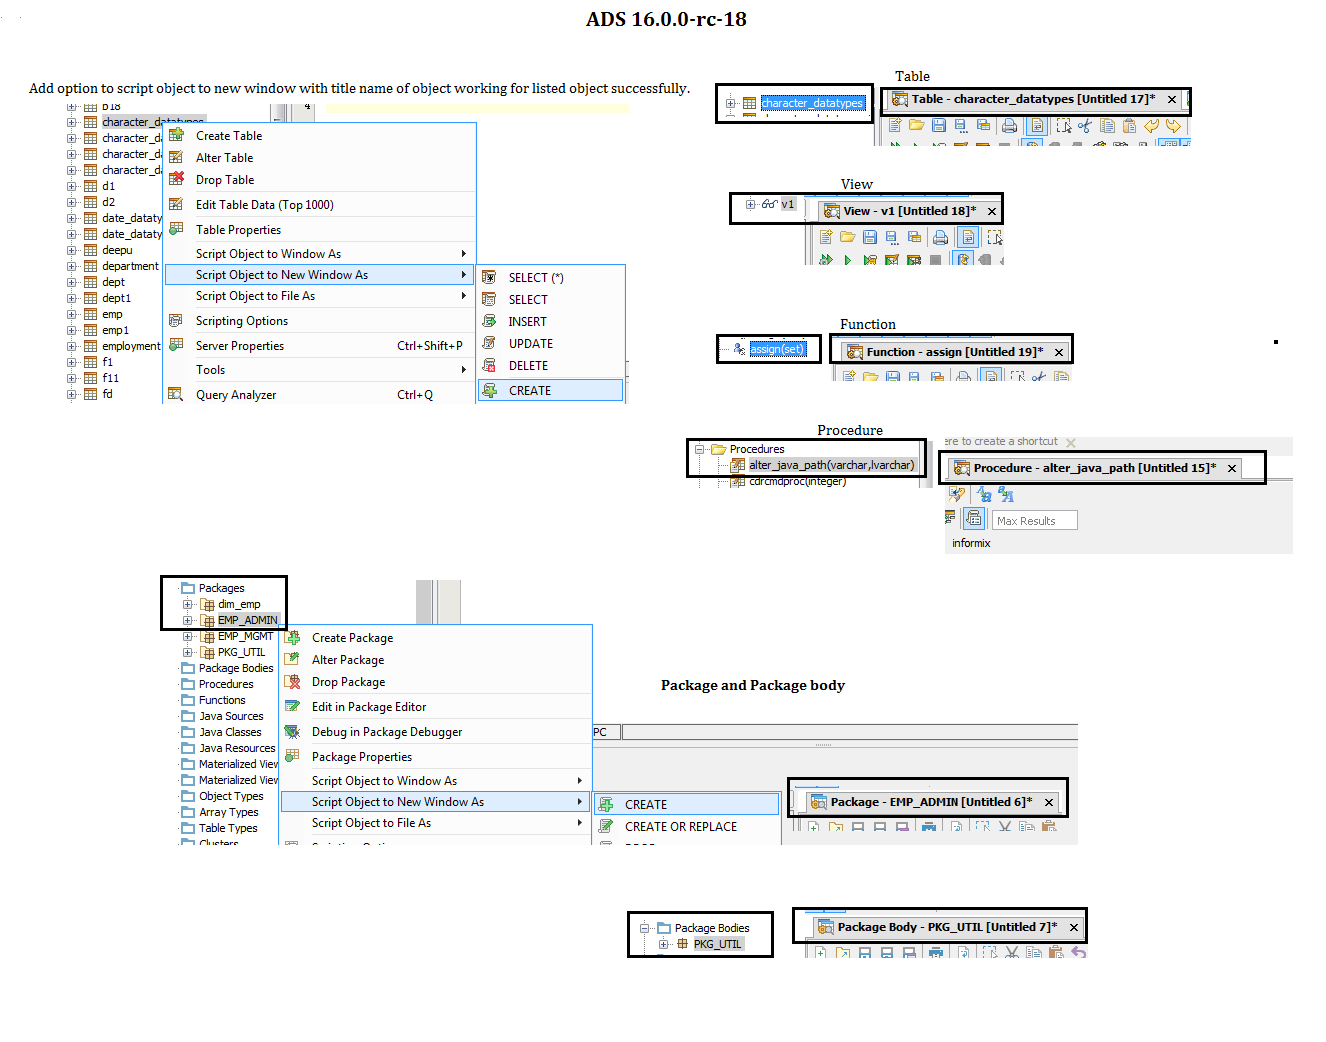Screen dimensions: 1326x1042
Task: Choose UPDATE script option
Action: pyautogui.click(x=551, y=343)
